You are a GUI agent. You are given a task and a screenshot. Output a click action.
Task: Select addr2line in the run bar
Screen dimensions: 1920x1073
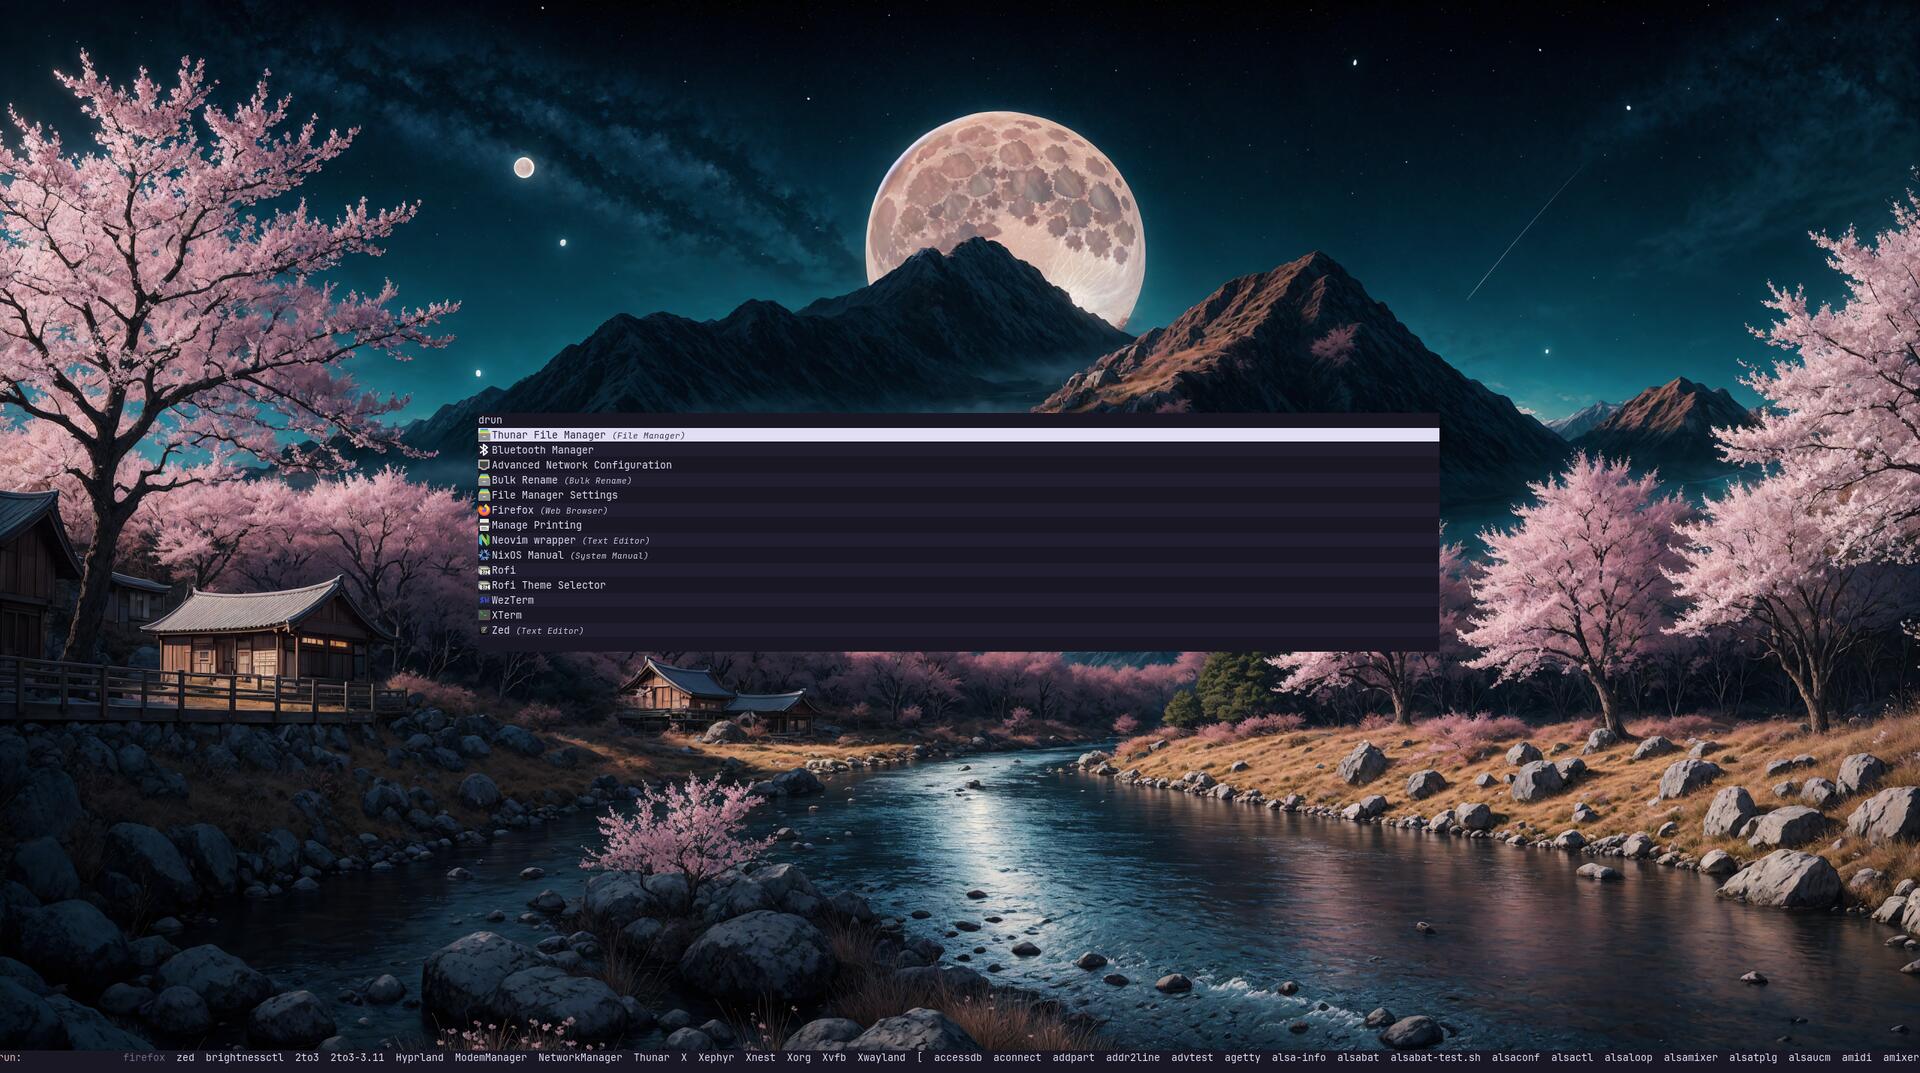click(1133, 1057)
